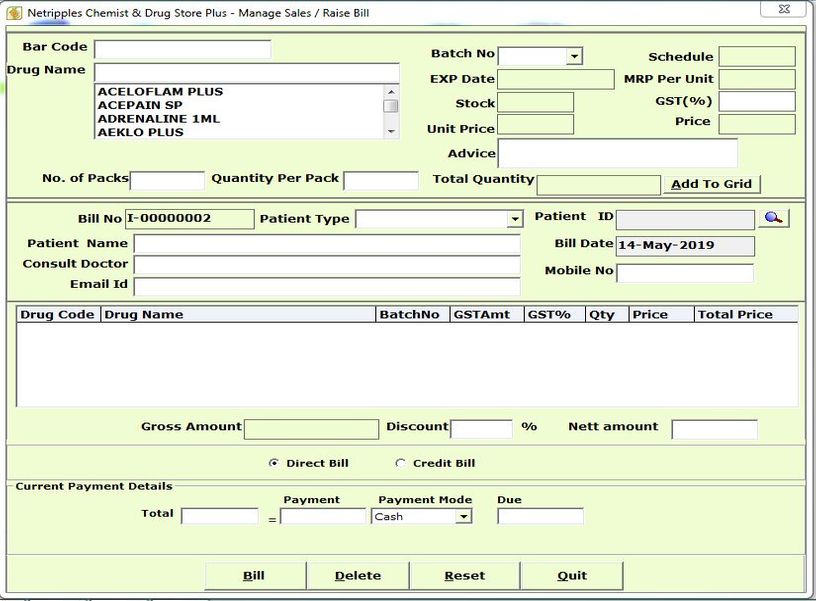This screenshot has width=816, height=601.
Task: Click the Quantity Per Pack field
Action: tap(381, 181)
